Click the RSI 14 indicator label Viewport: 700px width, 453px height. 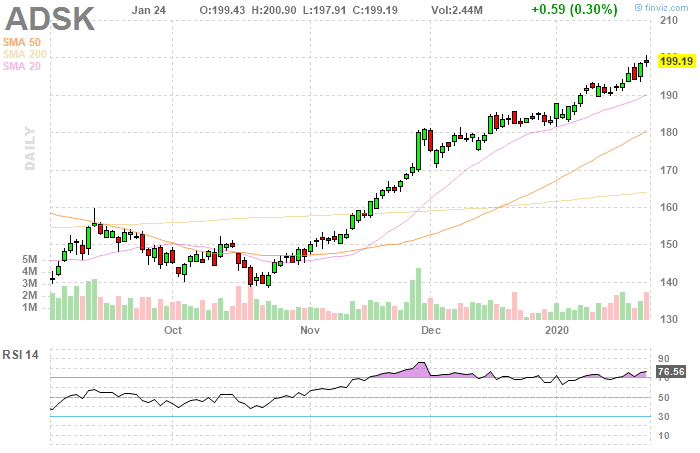pos(21,355)
